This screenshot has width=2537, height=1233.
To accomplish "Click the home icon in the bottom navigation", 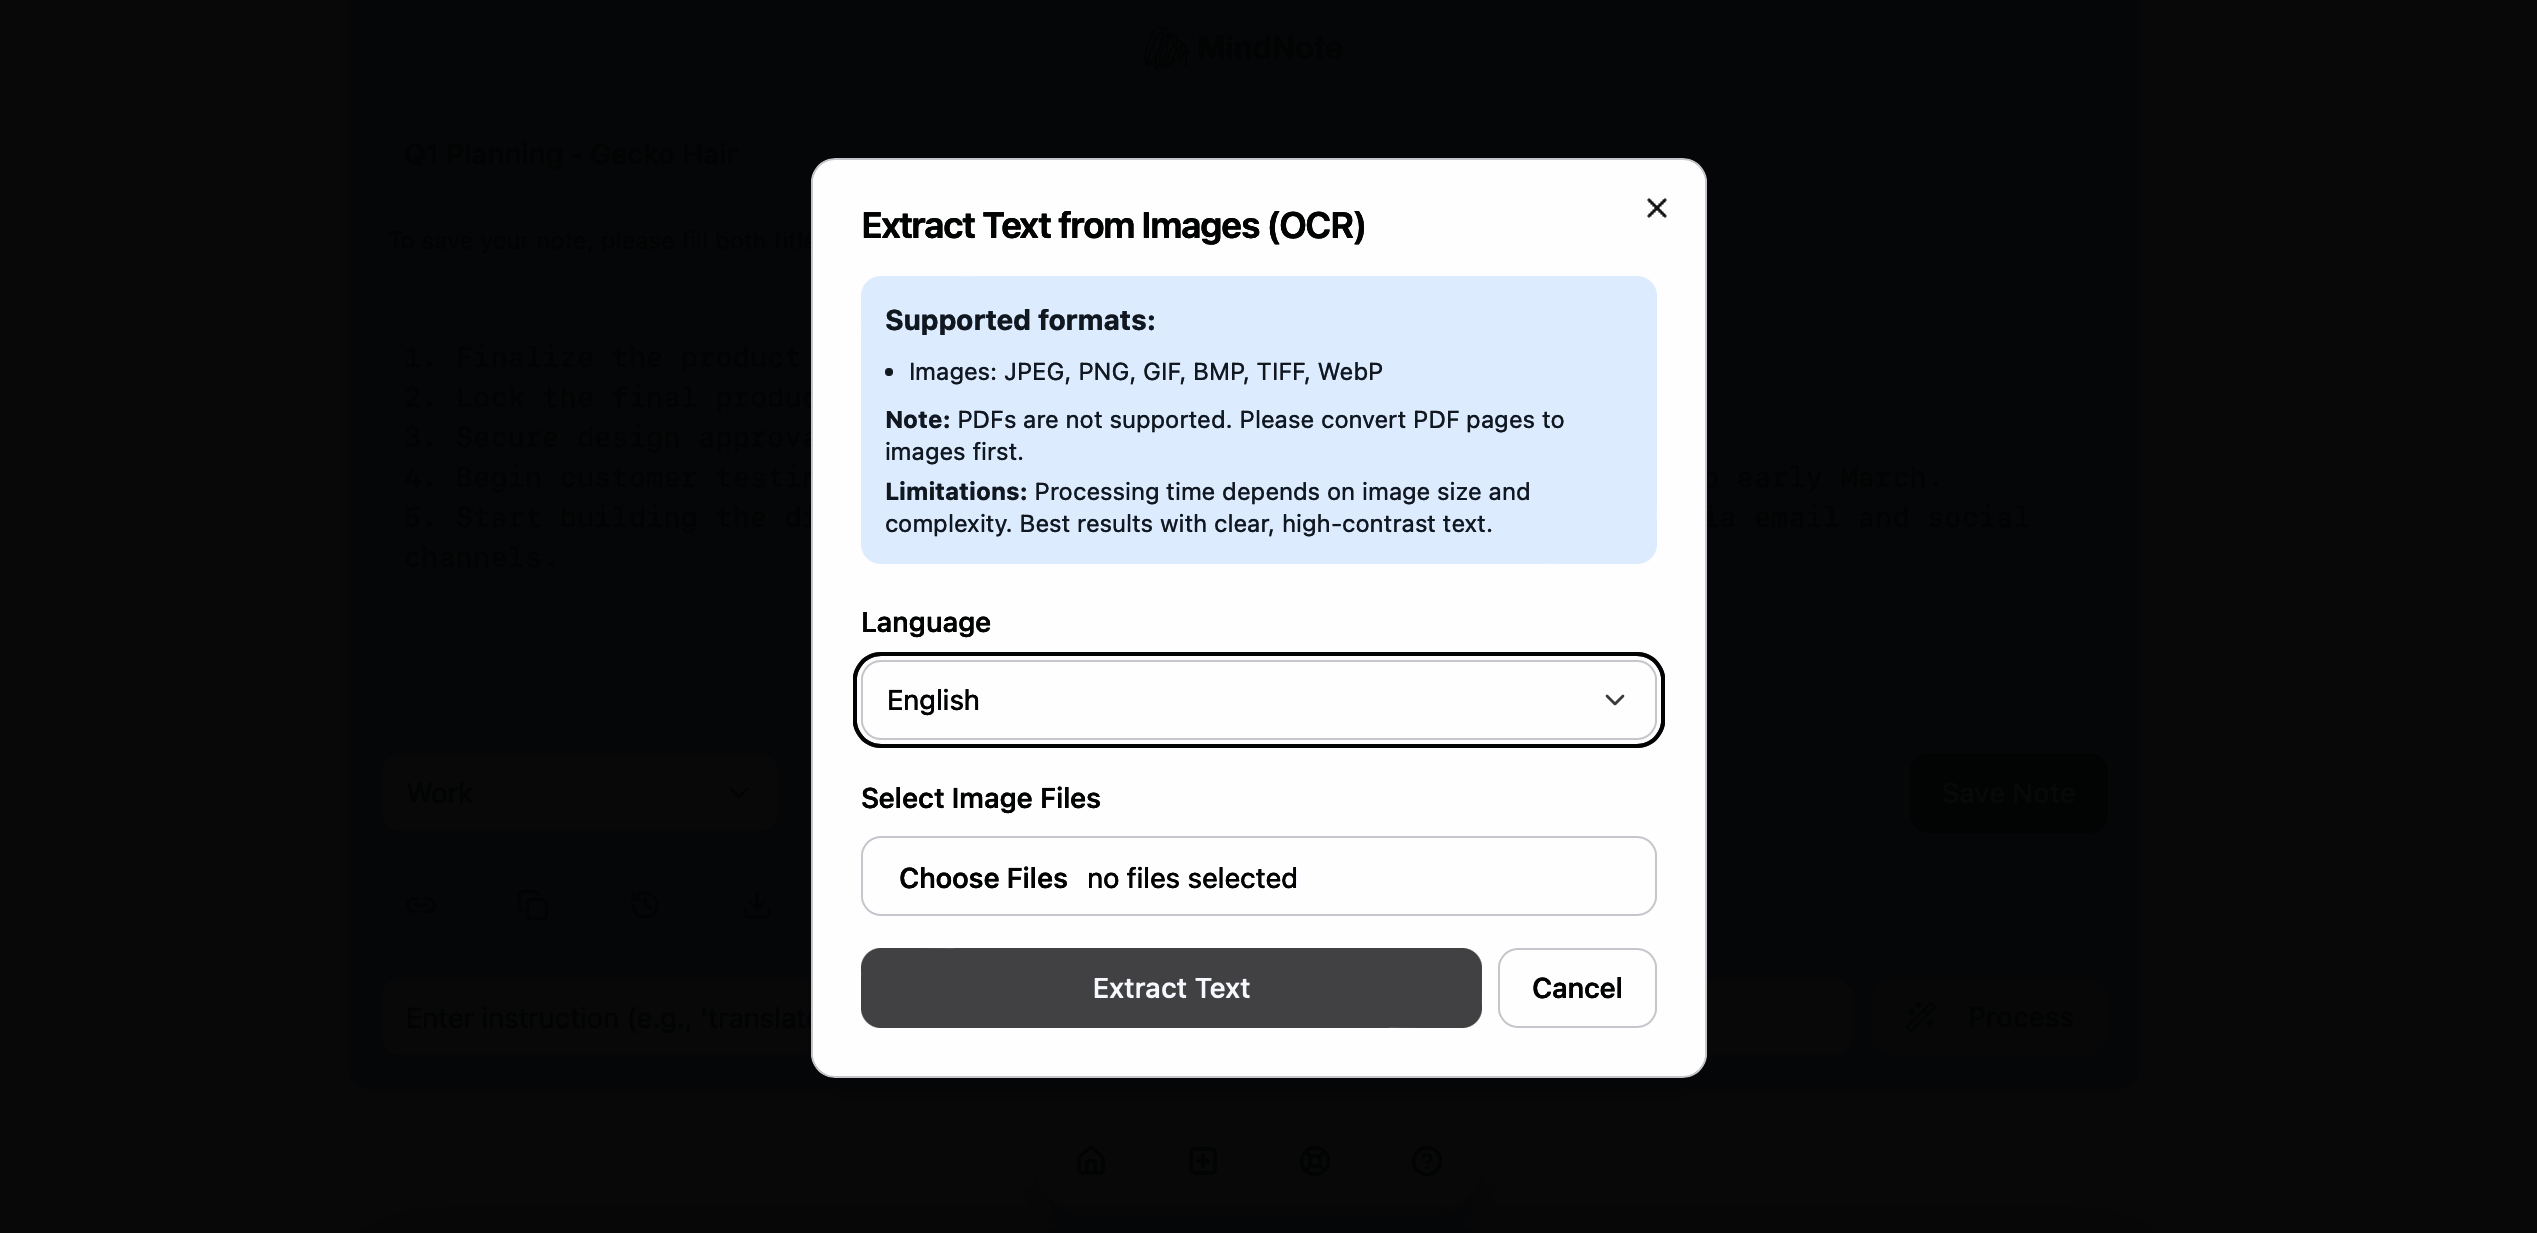I will coord(1091,1161).
